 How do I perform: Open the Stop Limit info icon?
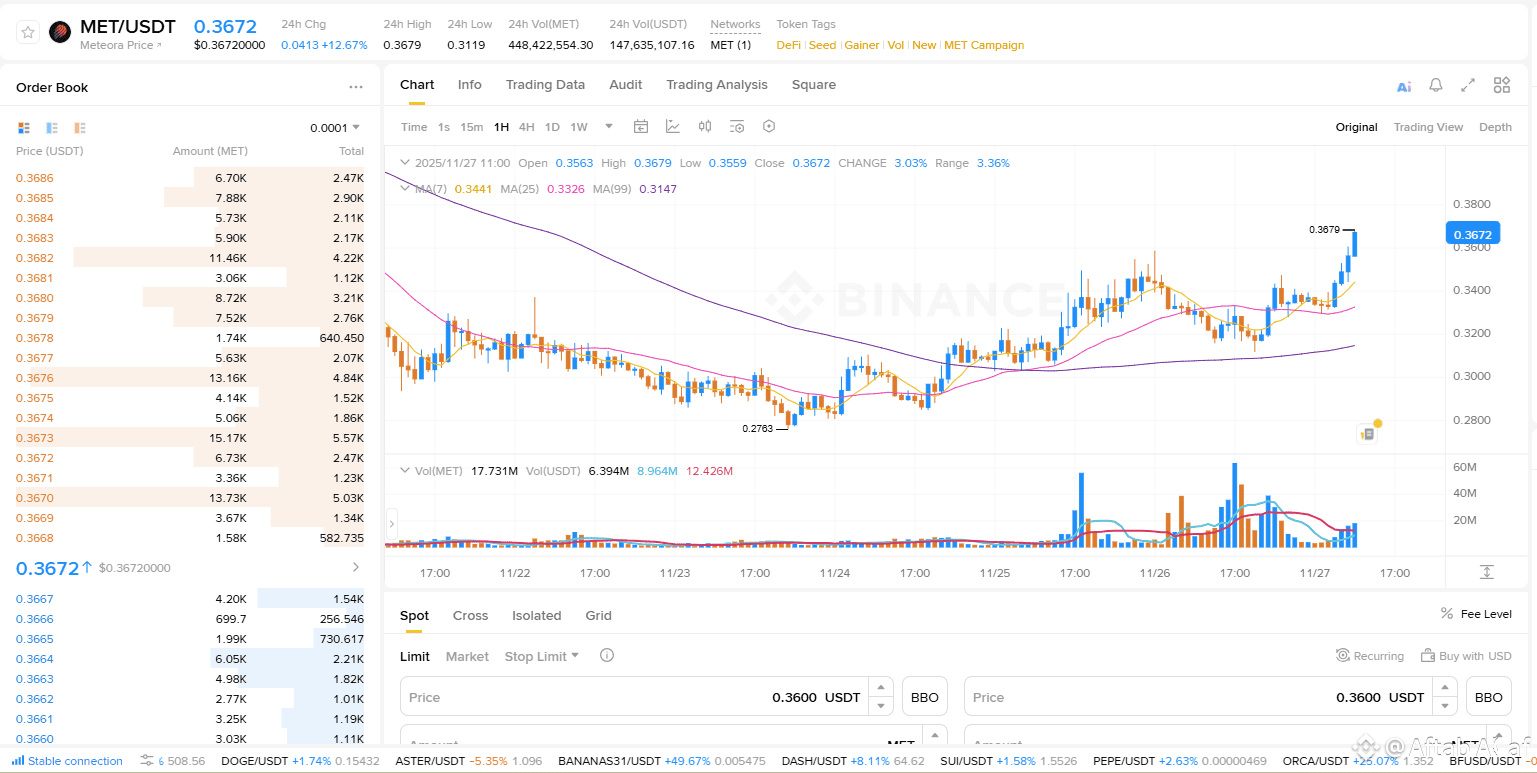tap(607, 656)
